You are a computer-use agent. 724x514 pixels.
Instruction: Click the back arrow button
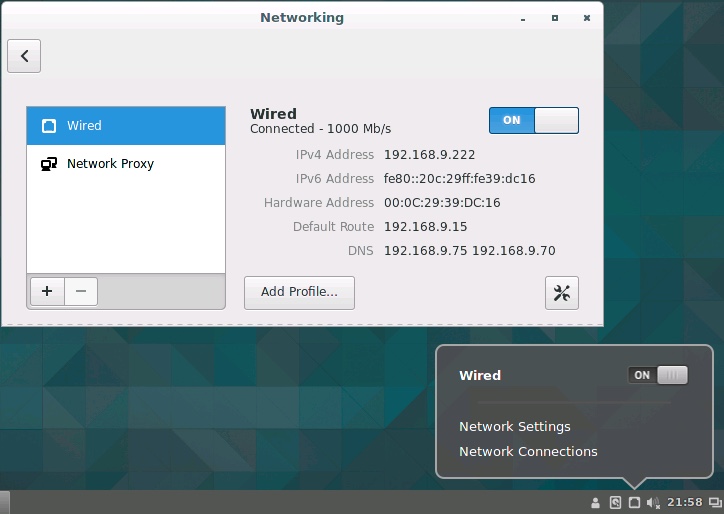24,57
